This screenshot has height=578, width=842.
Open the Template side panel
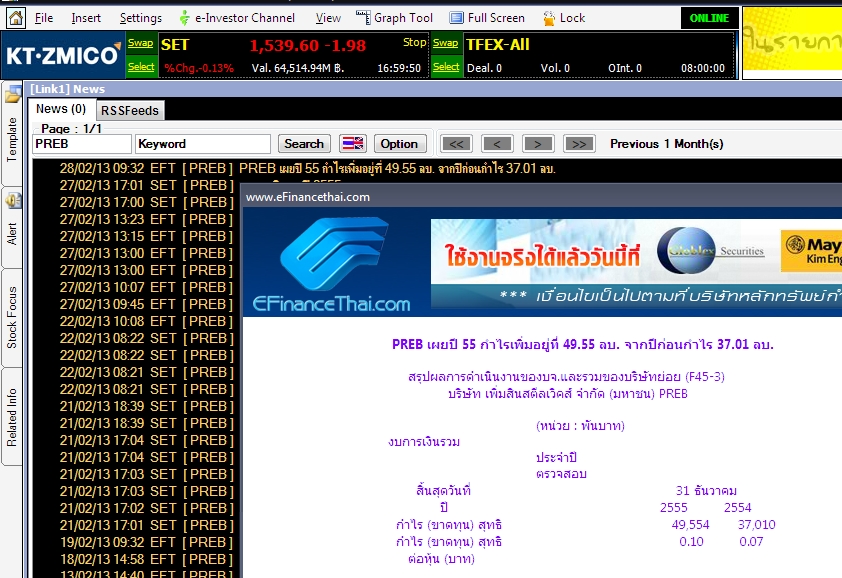pos(12,140)
